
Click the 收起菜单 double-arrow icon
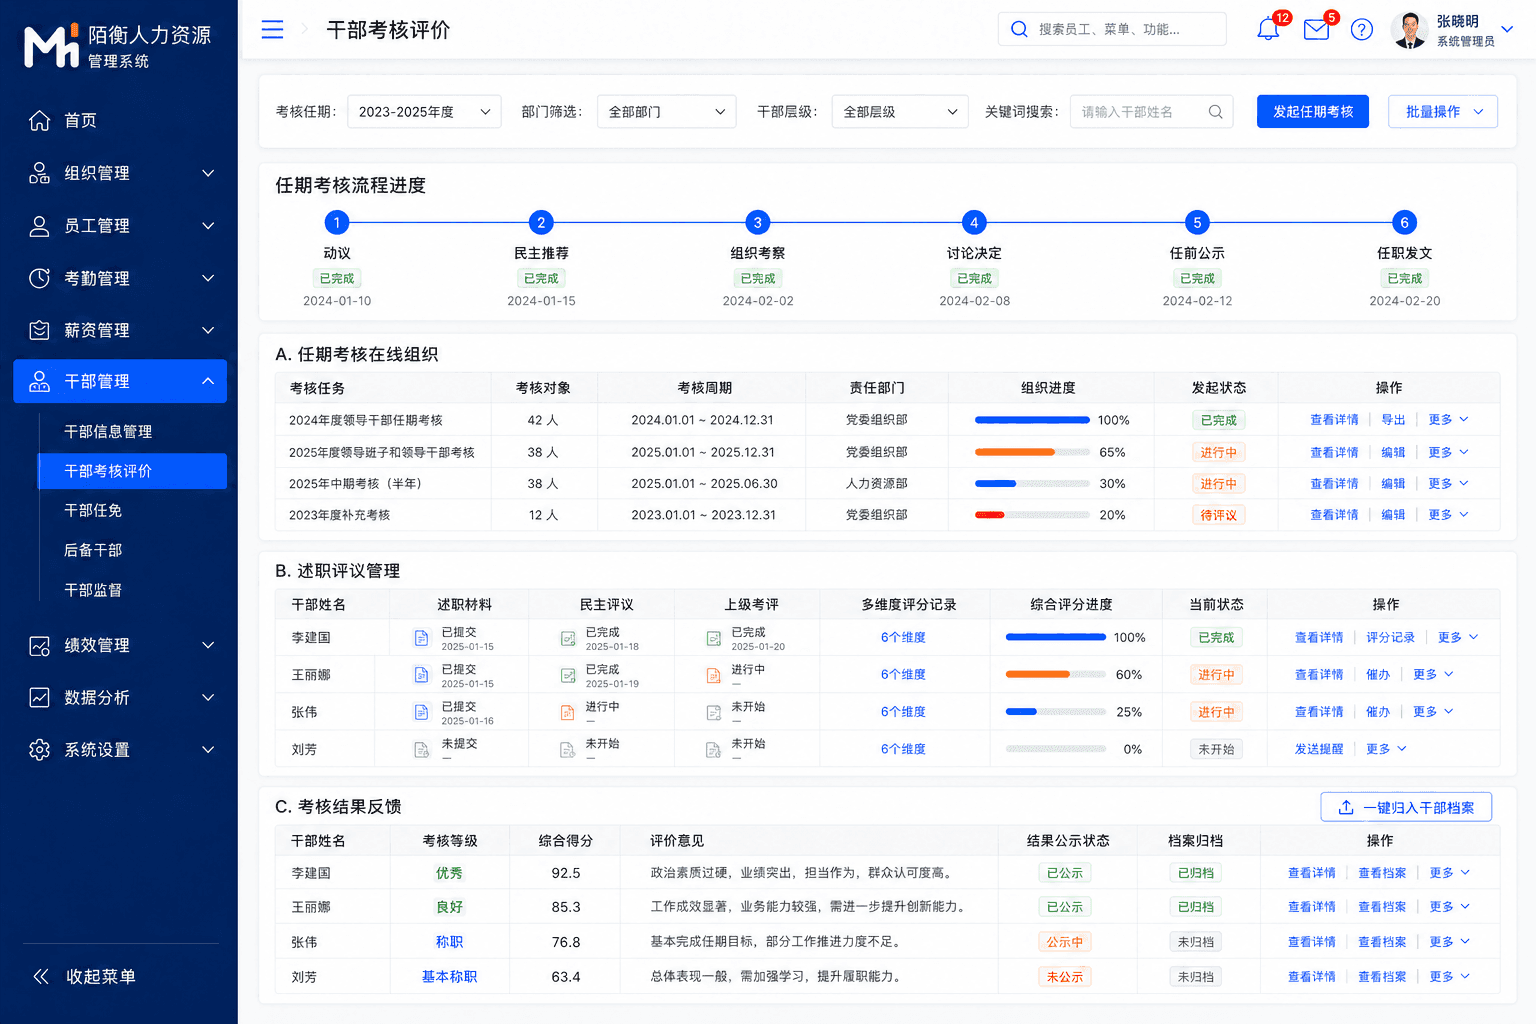point(41,976)
